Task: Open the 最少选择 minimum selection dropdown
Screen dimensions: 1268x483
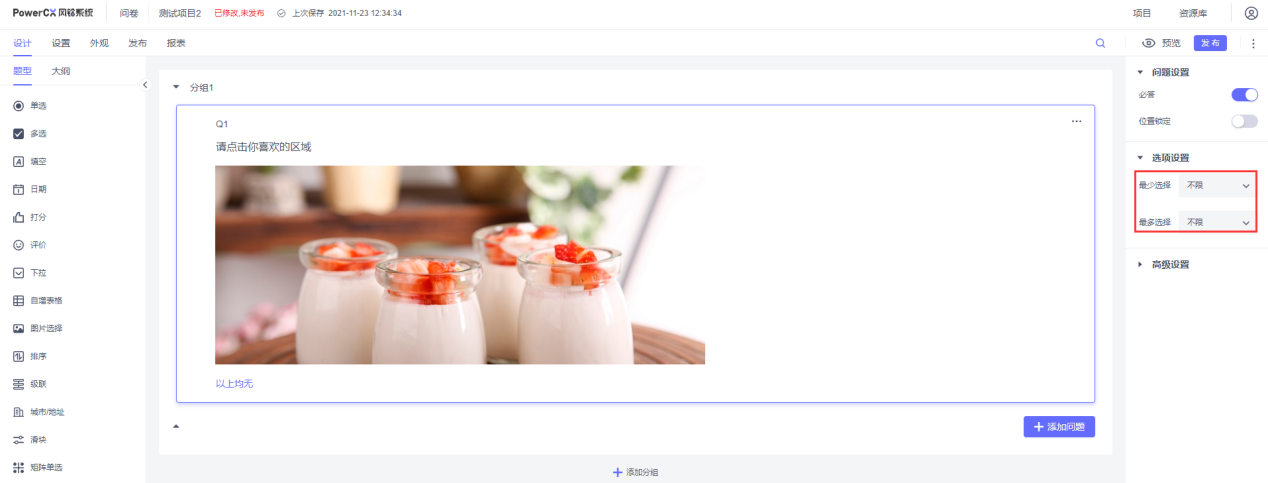Action: click(x=1216, y=185)
